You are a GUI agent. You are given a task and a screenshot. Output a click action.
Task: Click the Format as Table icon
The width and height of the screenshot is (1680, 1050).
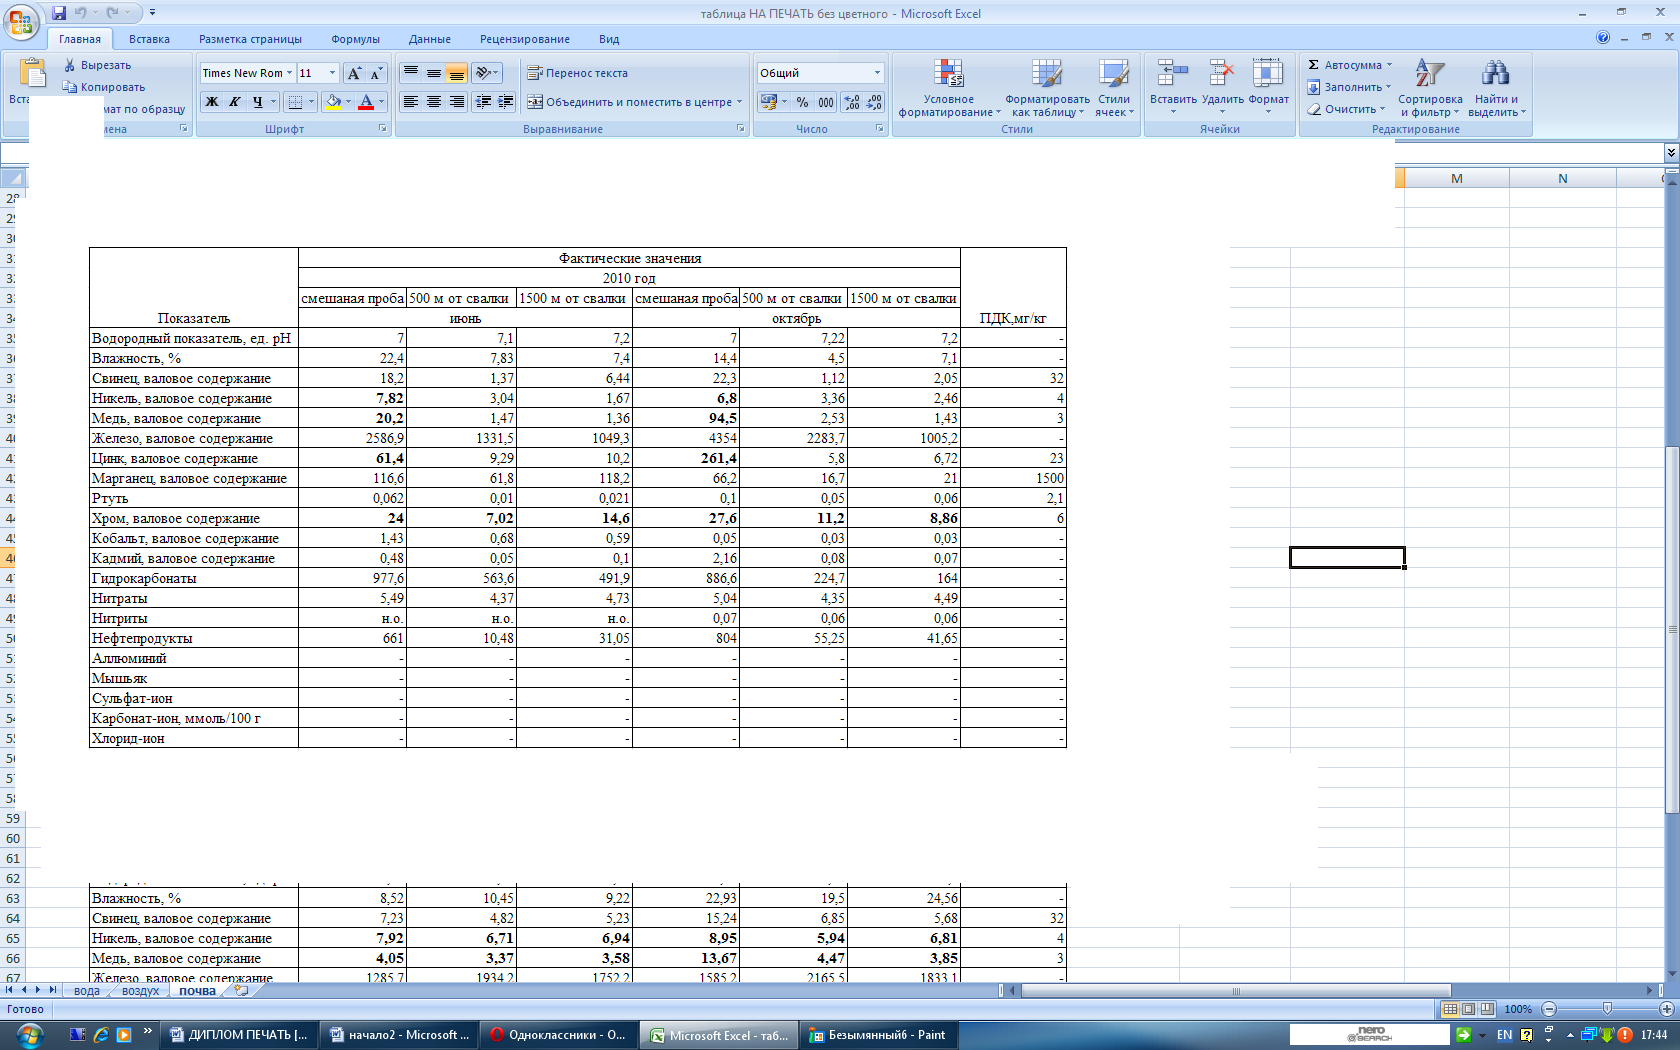point(1046,74)
